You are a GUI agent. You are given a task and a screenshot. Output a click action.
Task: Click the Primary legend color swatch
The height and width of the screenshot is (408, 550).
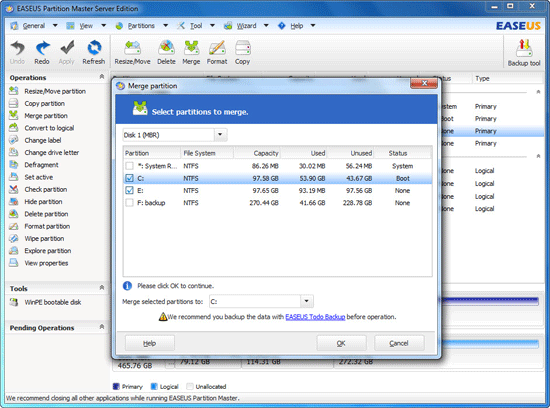click(116, 386)
